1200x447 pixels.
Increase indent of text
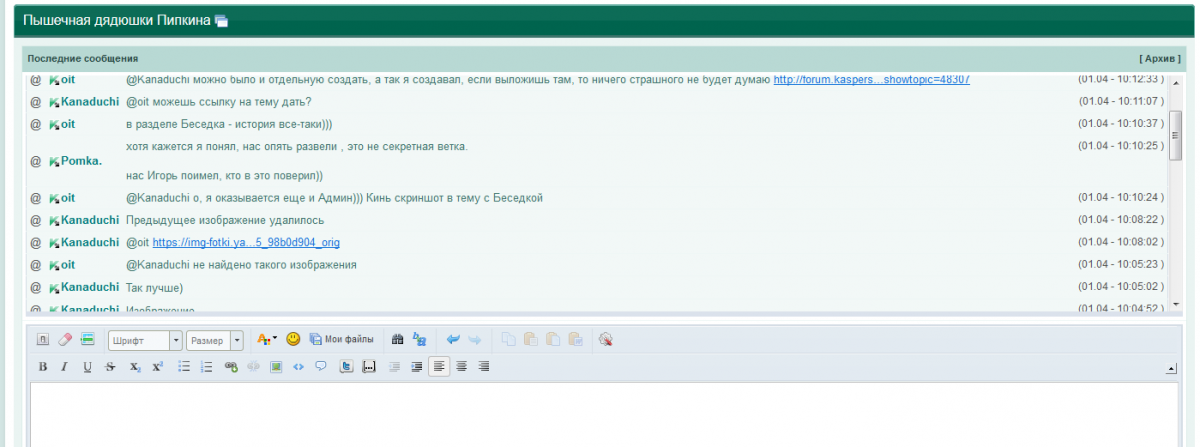pos(416,367)
